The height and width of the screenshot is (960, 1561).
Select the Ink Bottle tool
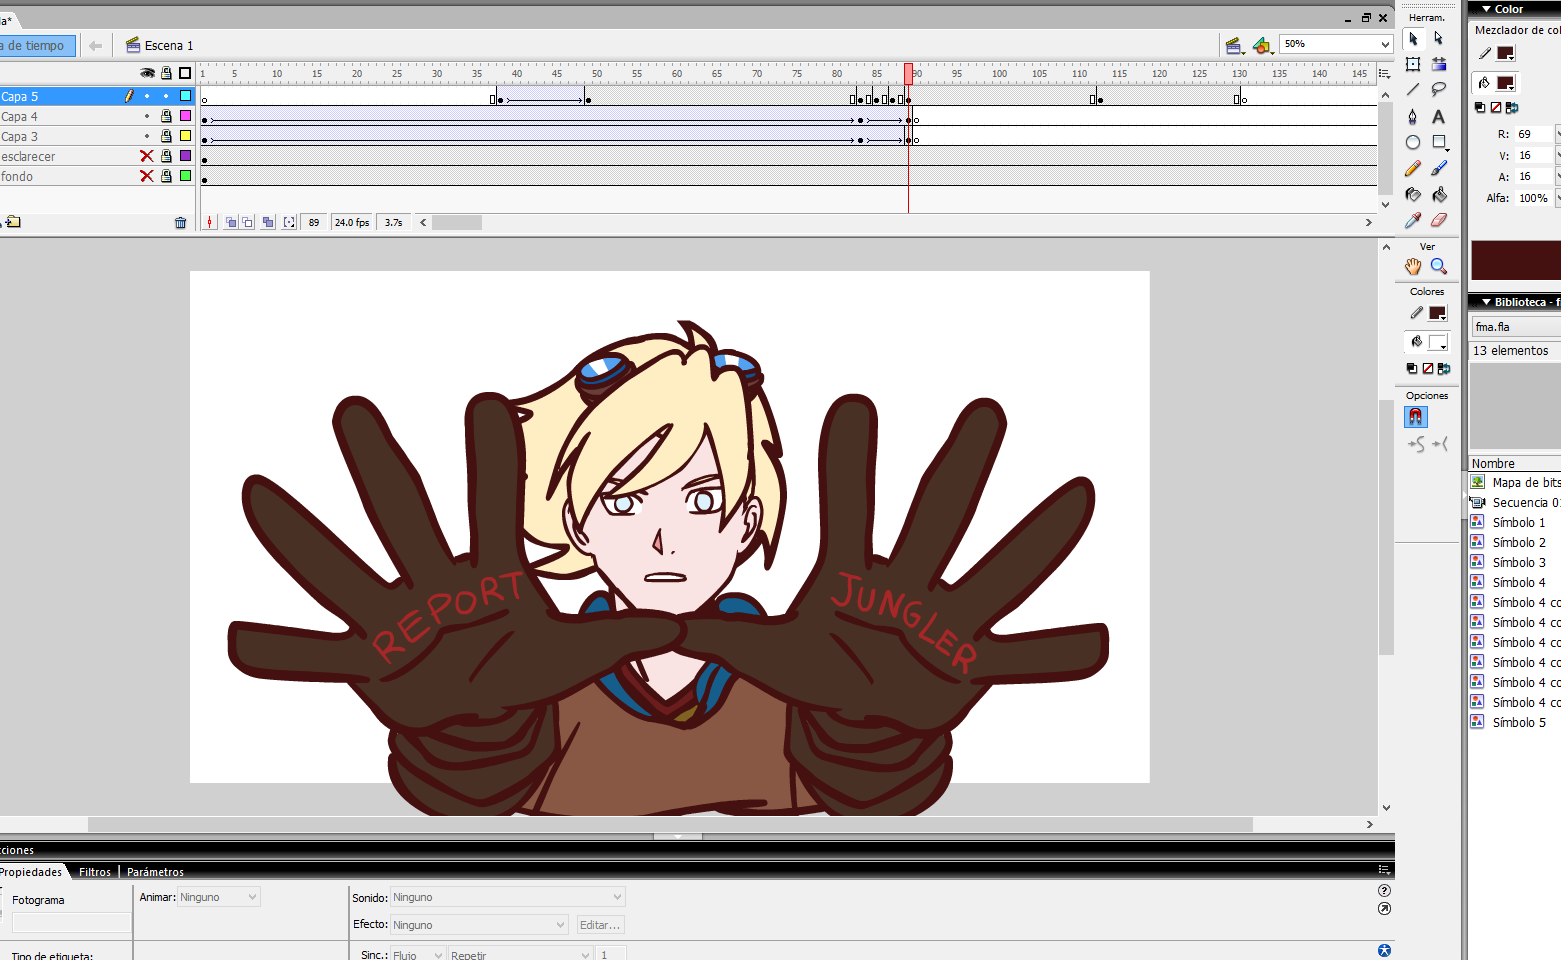(x=1413, y=194)
